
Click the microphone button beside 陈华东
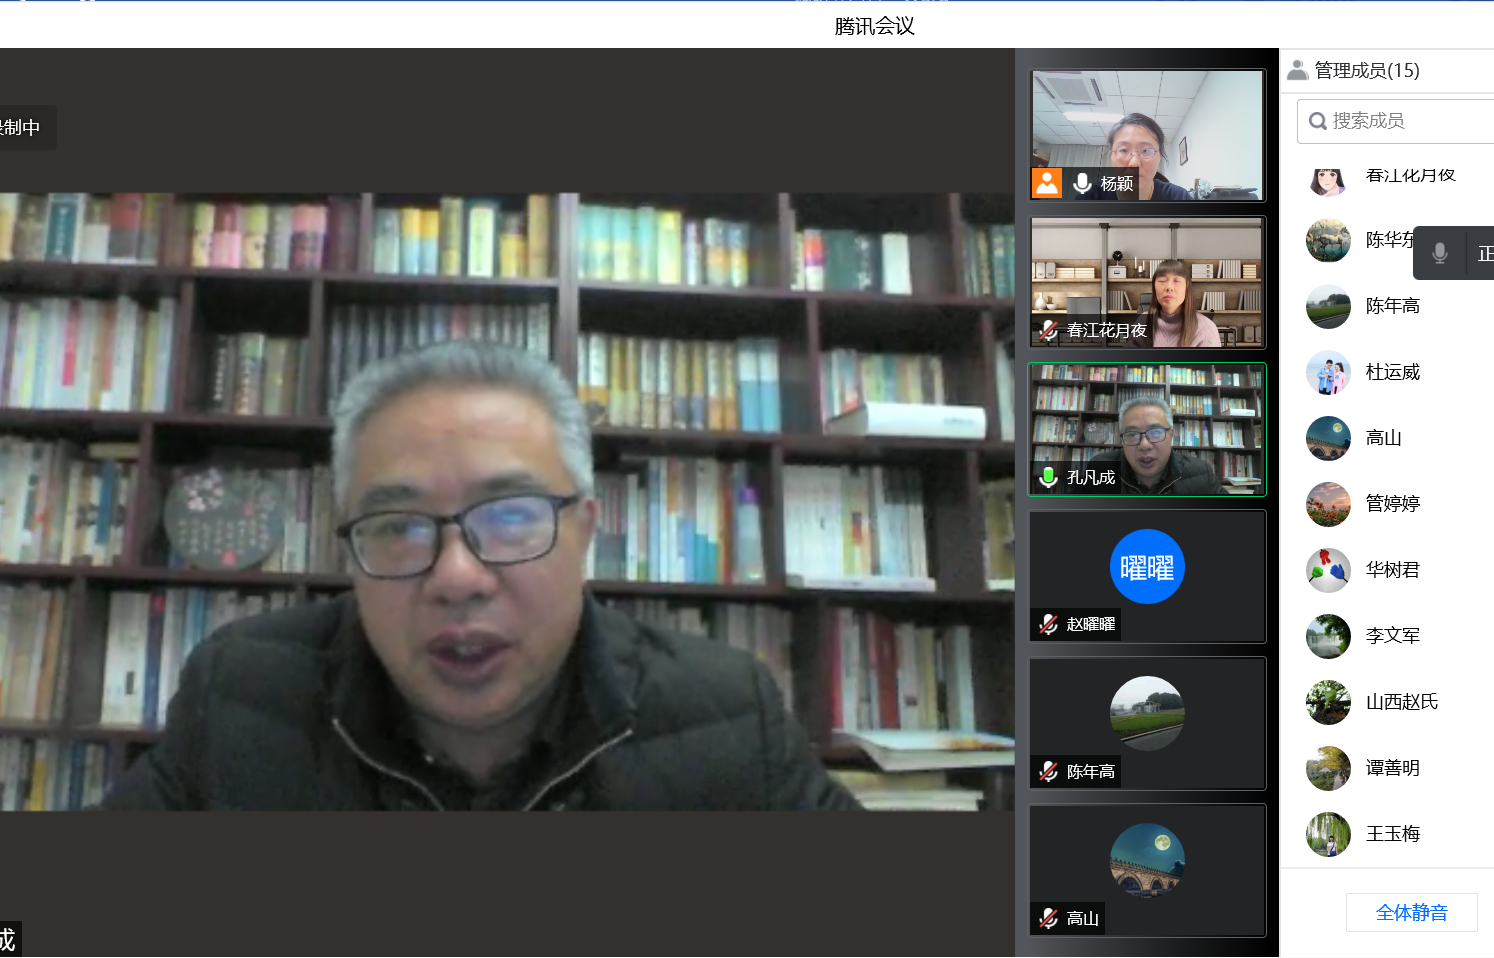1439,254
